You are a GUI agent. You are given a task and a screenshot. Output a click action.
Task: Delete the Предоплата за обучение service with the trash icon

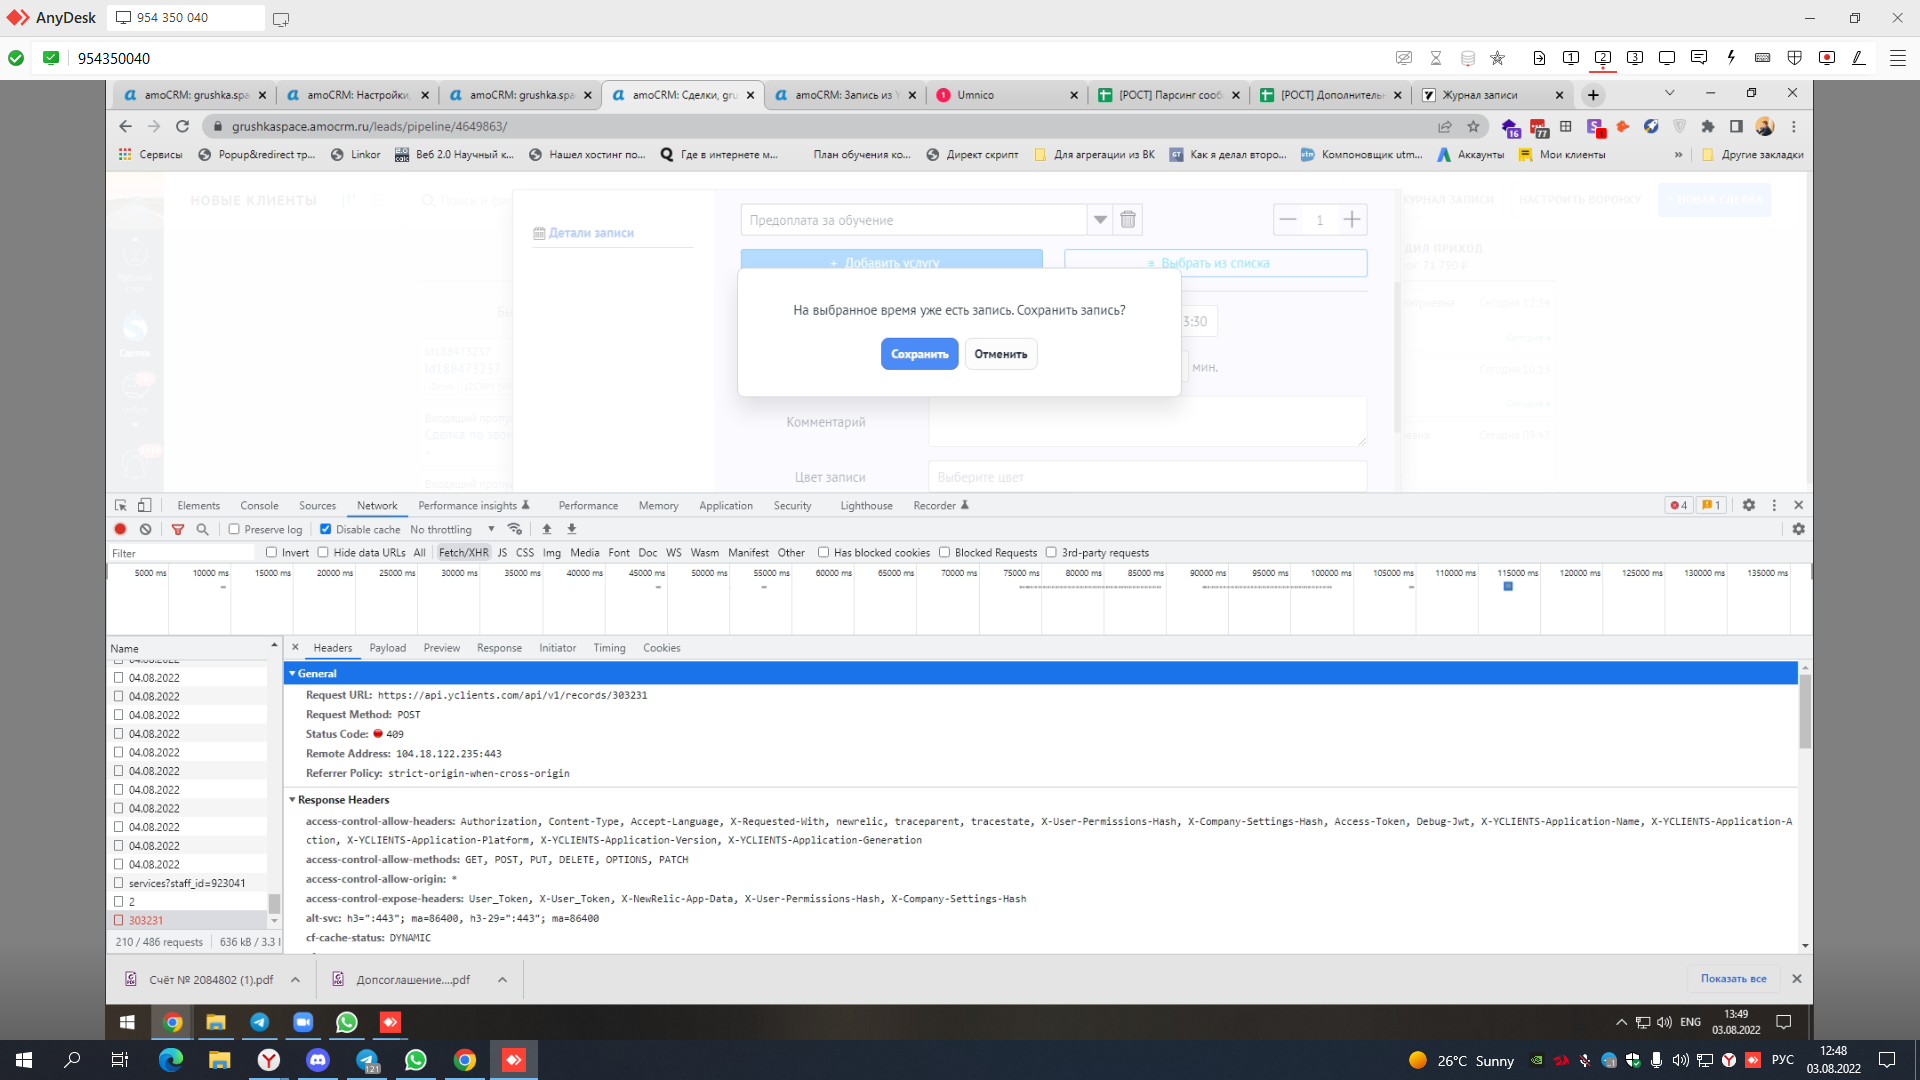[x=1128, y=220]
